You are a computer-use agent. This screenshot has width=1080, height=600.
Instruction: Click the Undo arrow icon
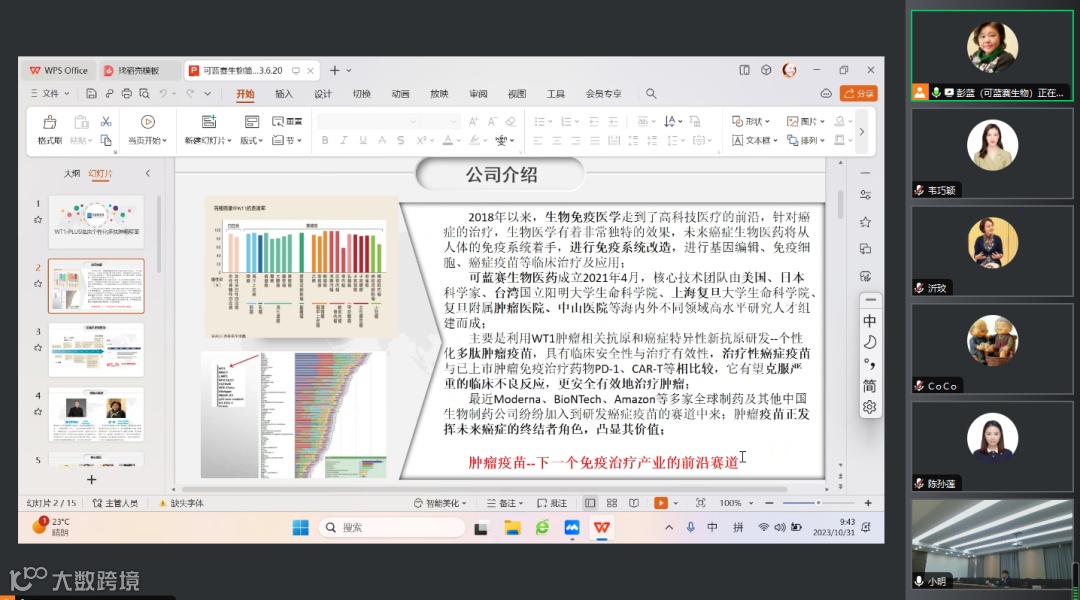point(163,94)
